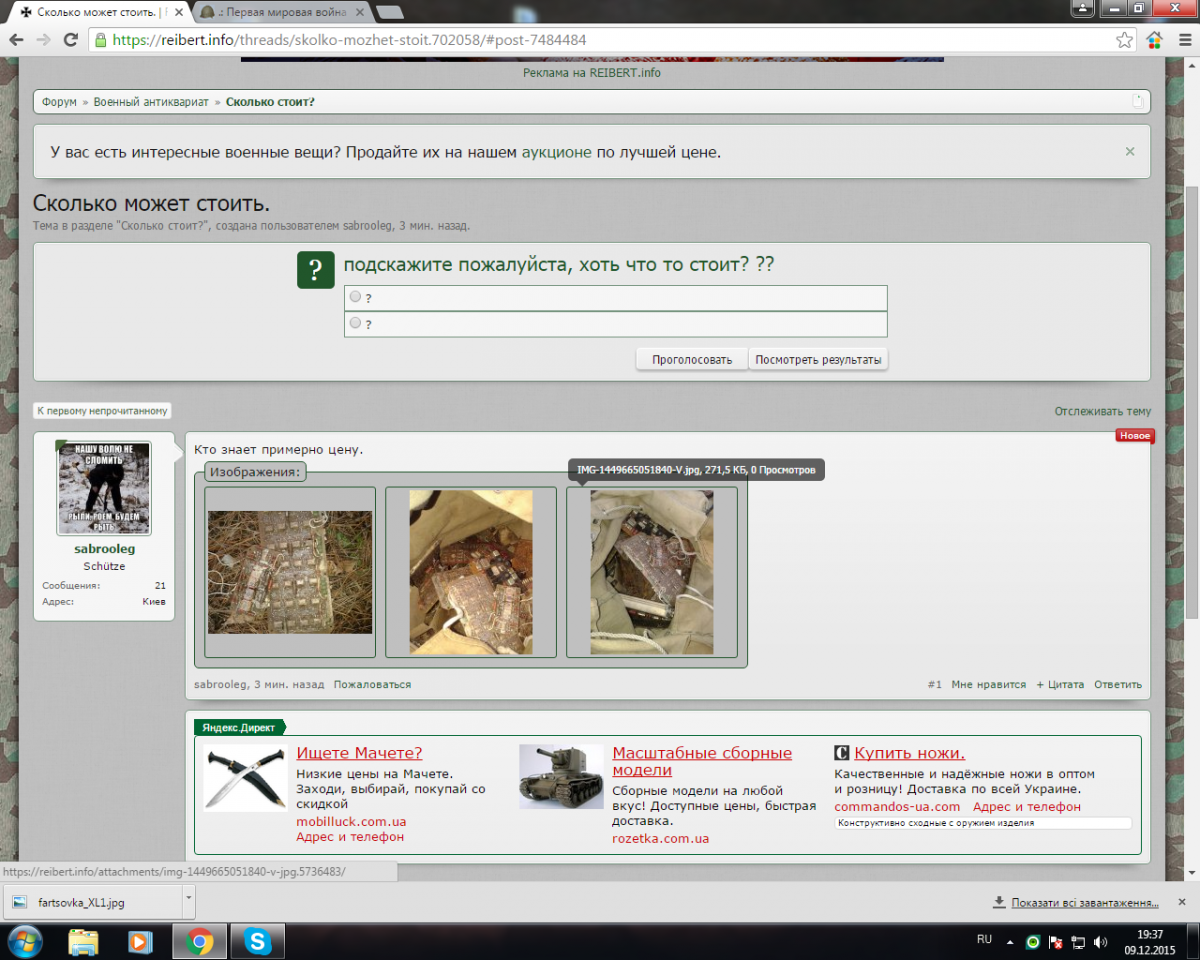This screenshot has height=960, width=1200.
Task: Click the browser address bar
Action: (x=600, y=40)
